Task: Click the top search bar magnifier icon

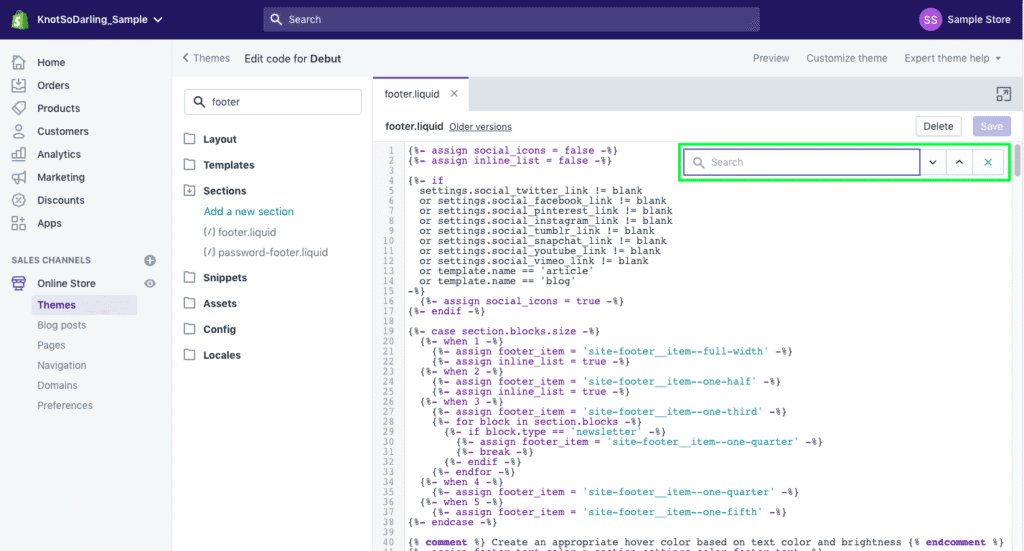Action: [276, 20]
